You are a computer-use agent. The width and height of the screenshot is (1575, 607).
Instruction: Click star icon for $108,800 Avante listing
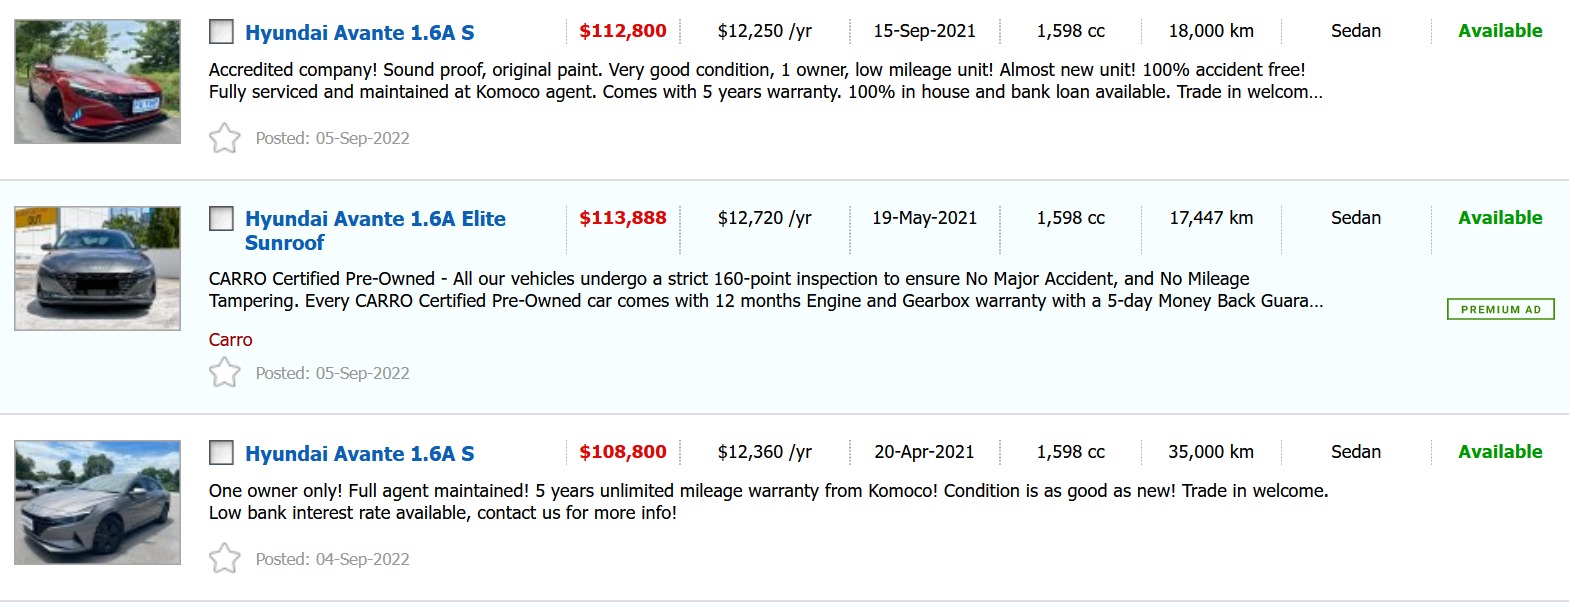click(x=225, y=558)
